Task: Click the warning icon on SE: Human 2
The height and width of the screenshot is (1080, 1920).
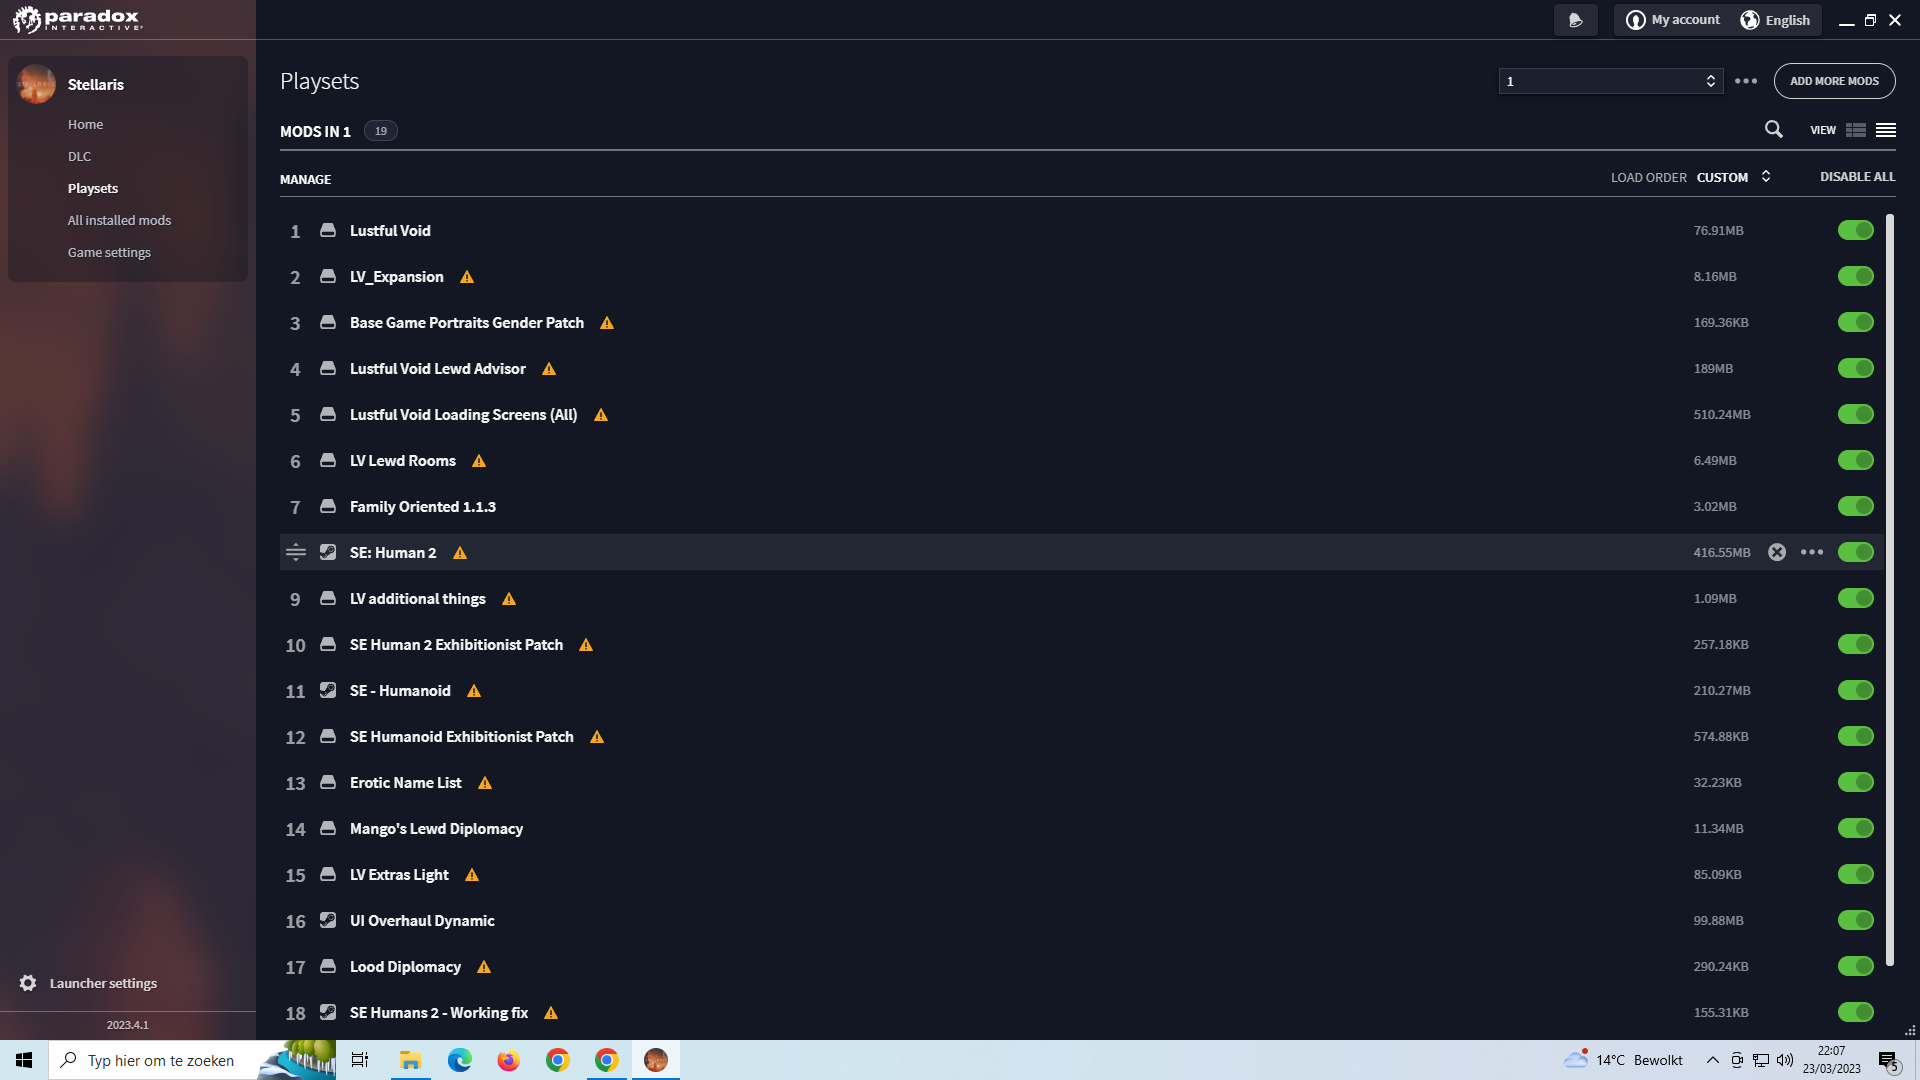Action: click(458, 551)
